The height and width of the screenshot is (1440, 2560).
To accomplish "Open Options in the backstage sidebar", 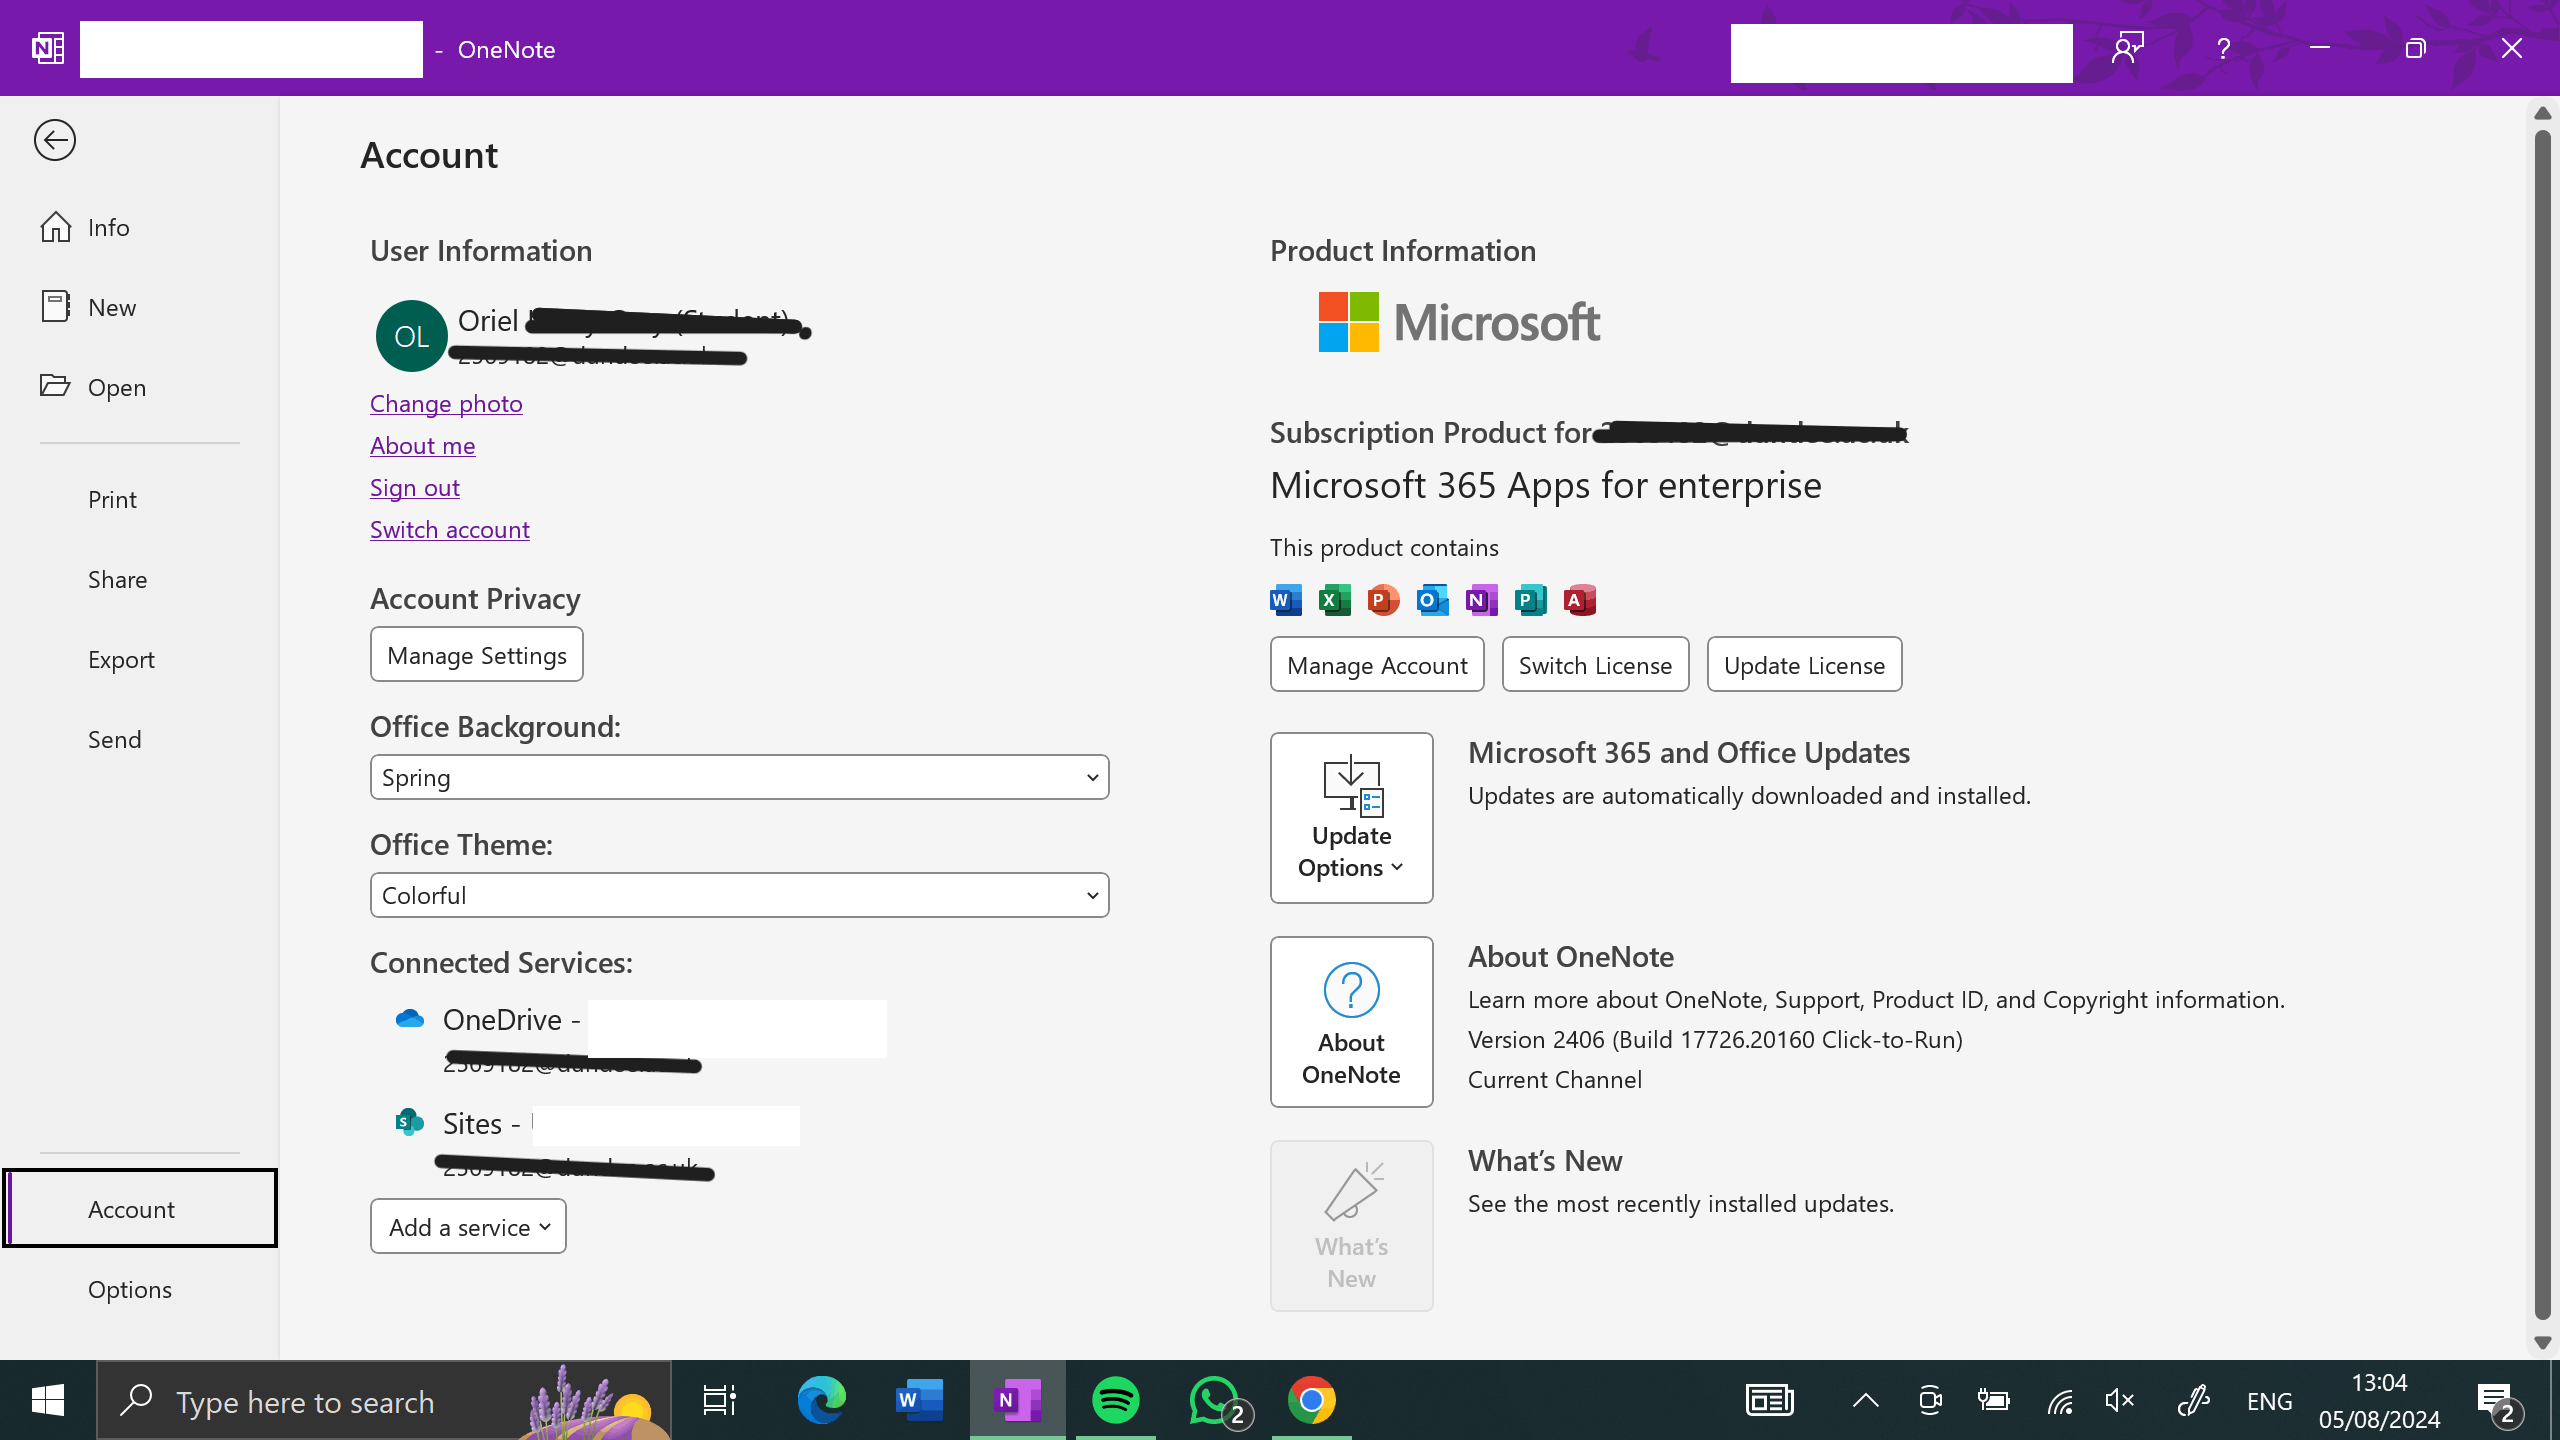I will coord(139,1289).
